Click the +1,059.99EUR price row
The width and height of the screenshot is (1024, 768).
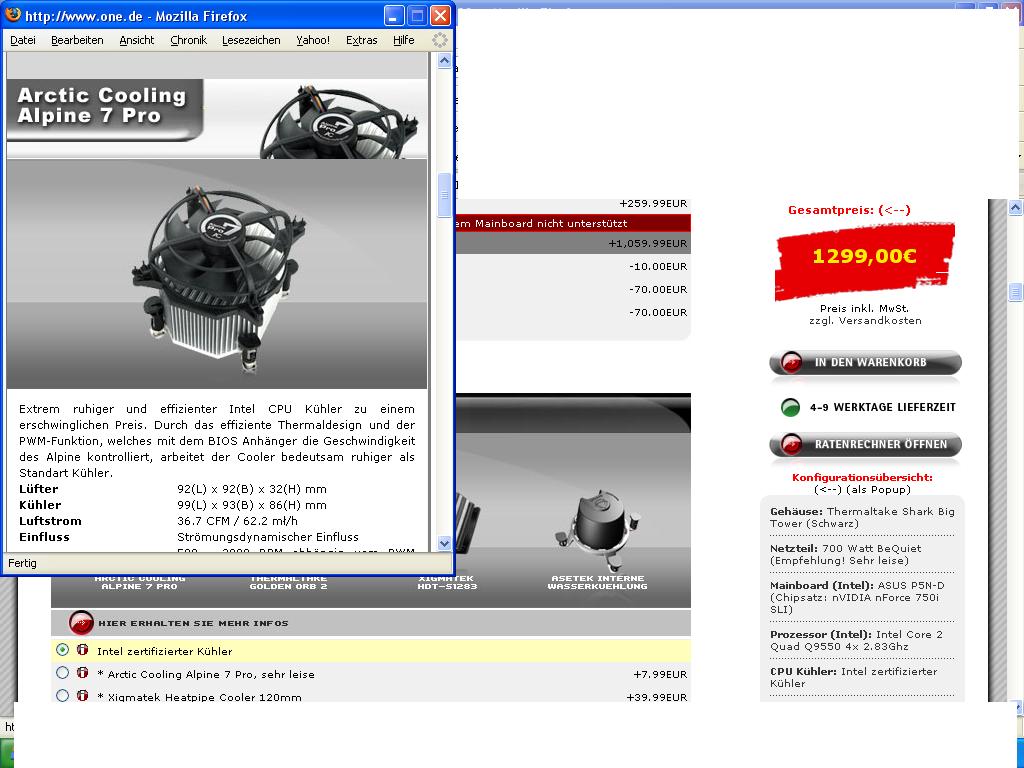[x=573, y=244]
